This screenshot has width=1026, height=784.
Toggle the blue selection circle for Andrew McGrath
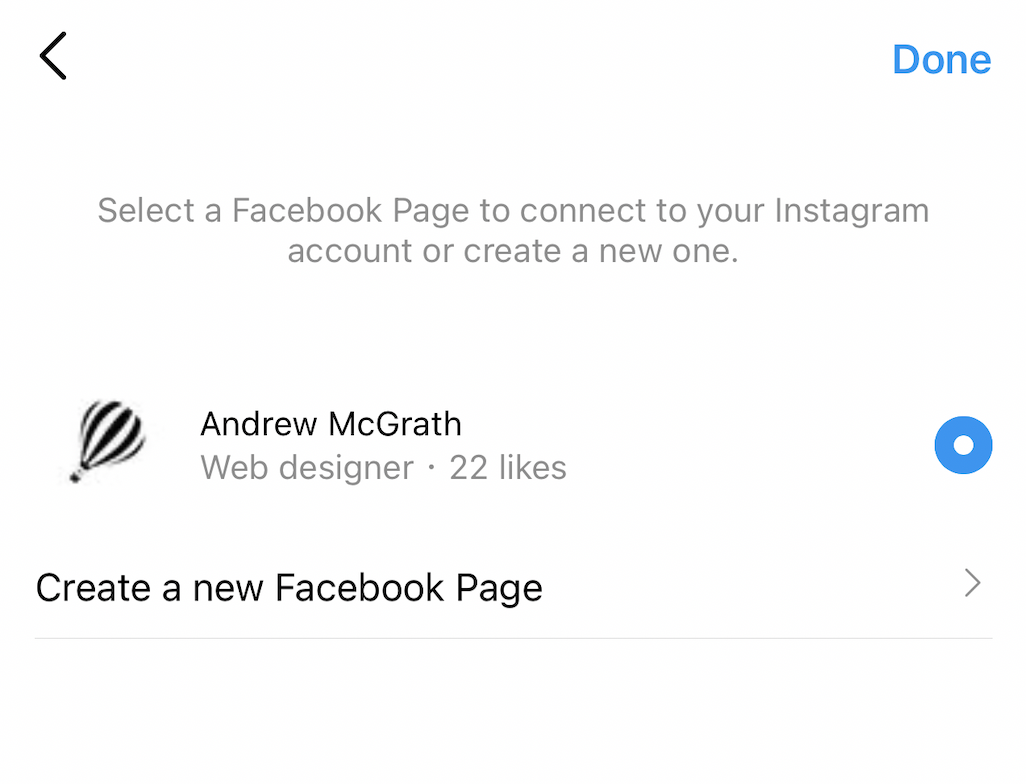point(963,445)
